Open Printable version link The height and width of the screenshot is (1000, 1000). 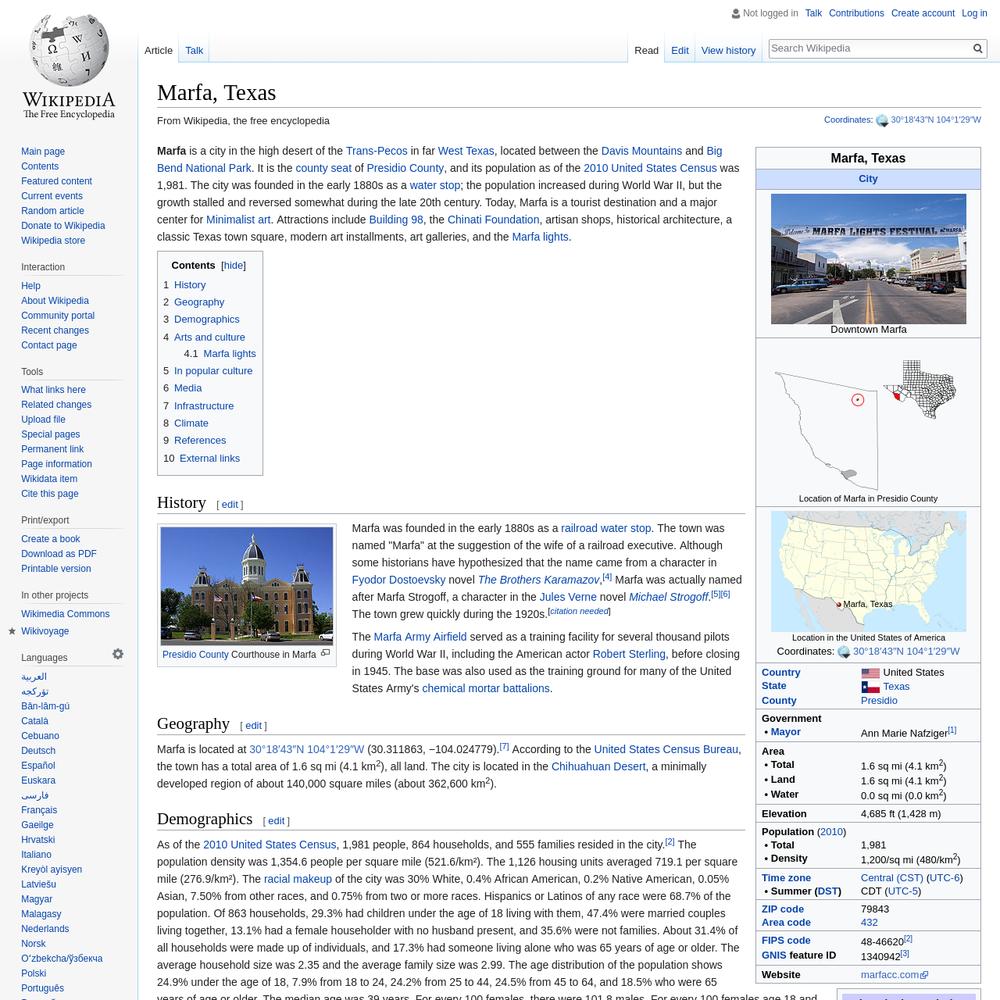click(x=56, y=569)
